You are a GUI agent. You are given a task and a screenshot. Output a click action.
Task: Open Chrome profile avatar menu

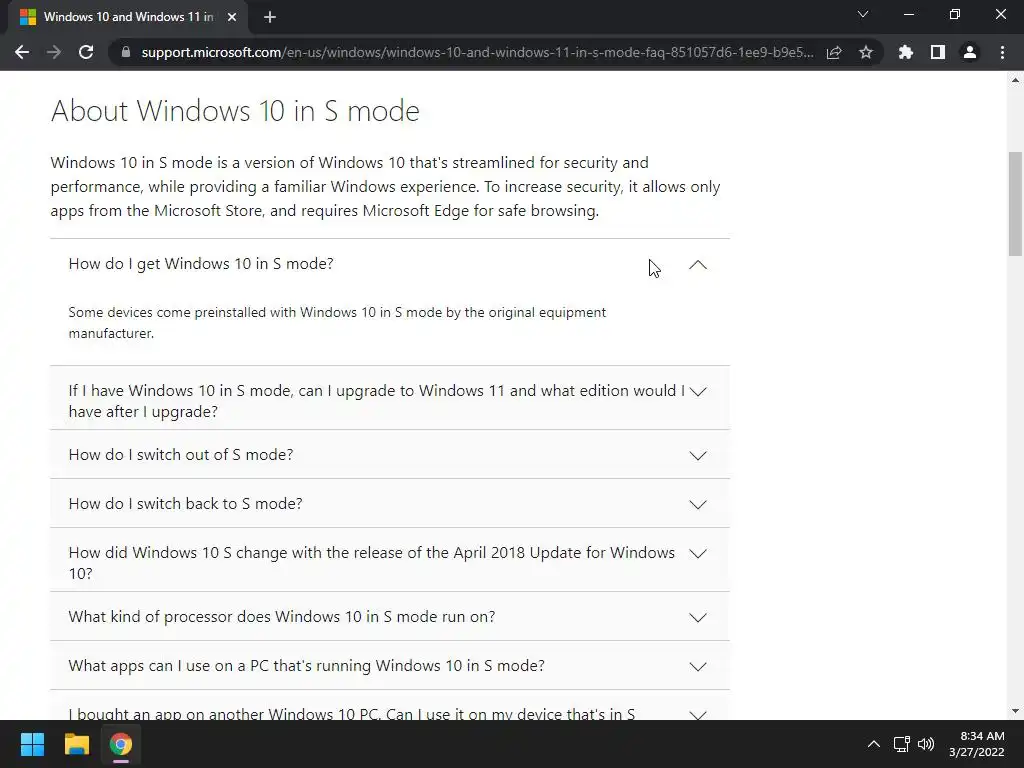click(x=970, y=52)
